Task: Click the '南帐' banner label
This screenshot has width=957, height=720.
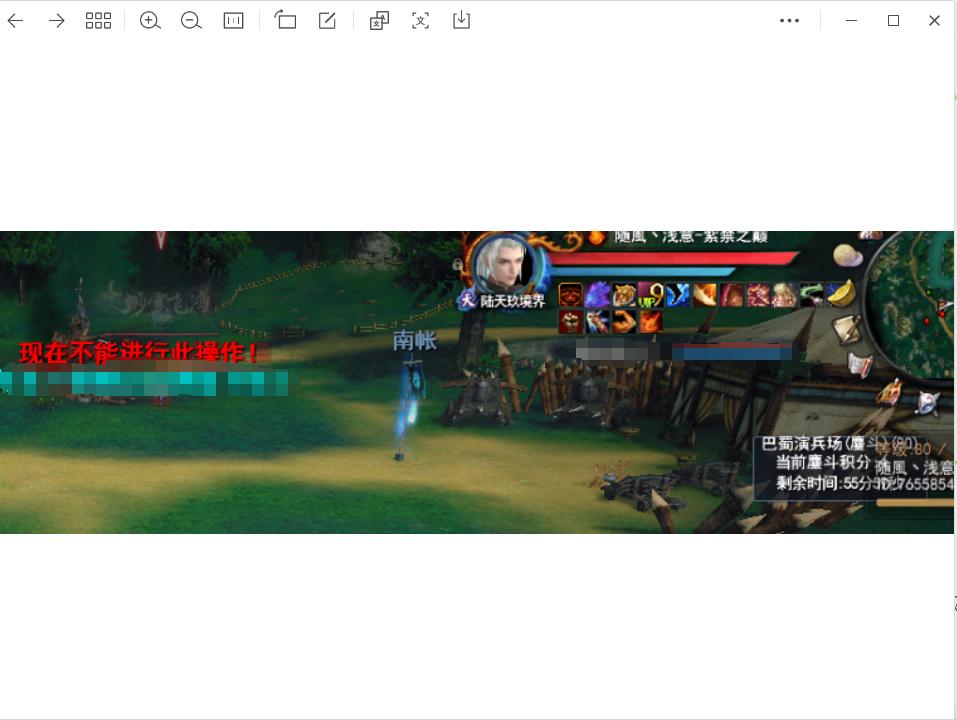Action: (x=414, y=341)
